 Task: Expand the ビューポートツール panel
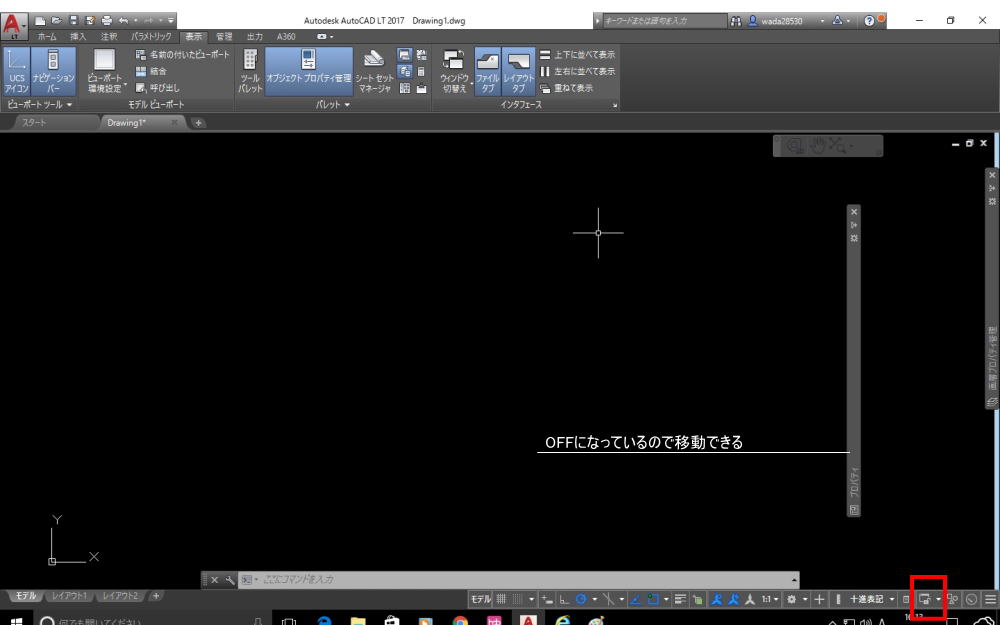[39, 105]
